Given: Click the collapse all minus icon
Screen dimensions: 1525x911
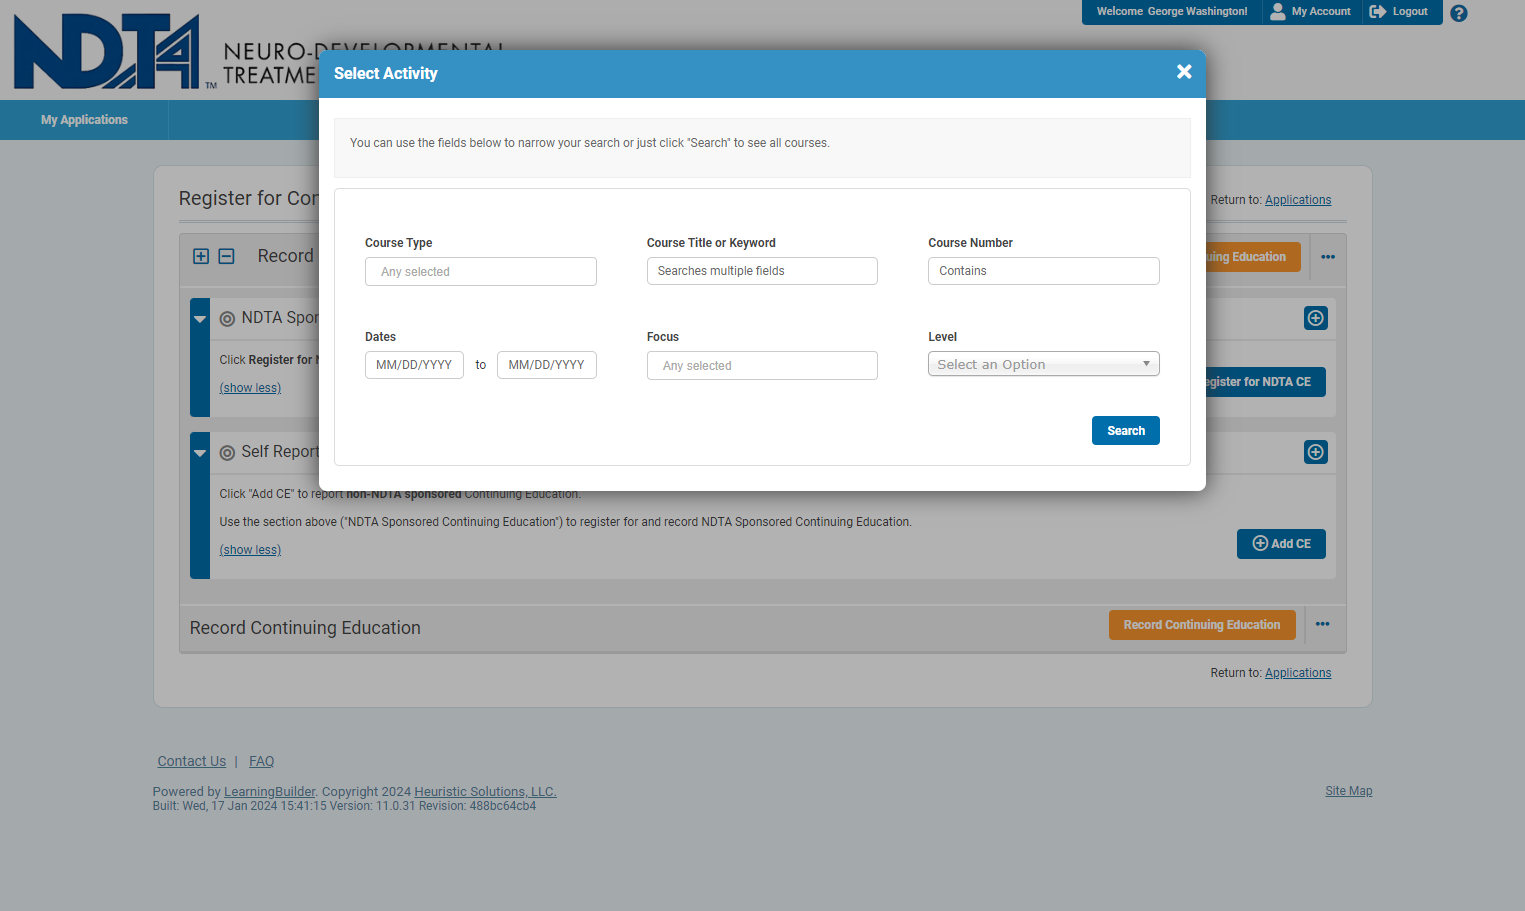Looking at the screenshot, I should pos(227,256).
